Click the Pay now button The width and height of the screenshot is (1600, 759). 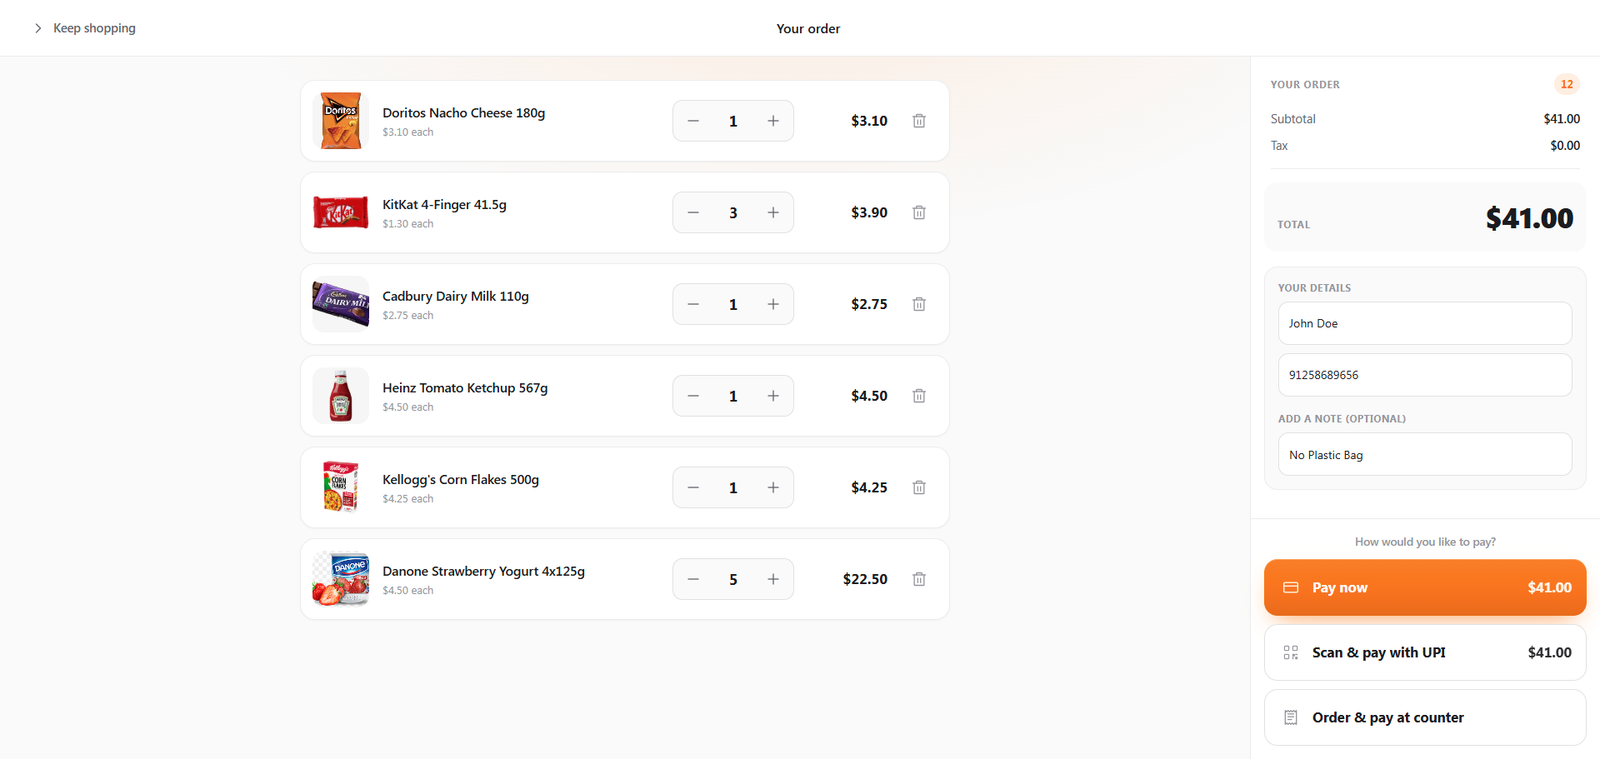1425,587
